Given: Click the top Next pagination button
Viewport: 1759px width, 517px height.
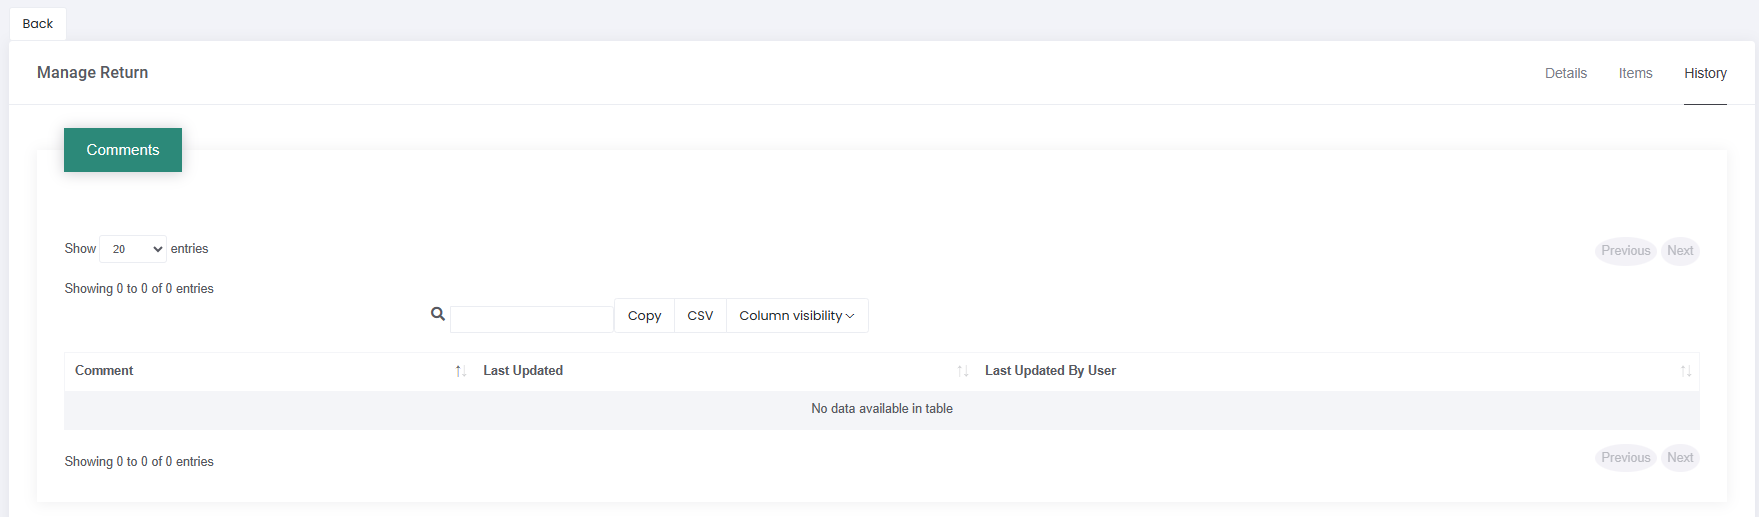Looking at the screenshot, I should pos(1680,251).
